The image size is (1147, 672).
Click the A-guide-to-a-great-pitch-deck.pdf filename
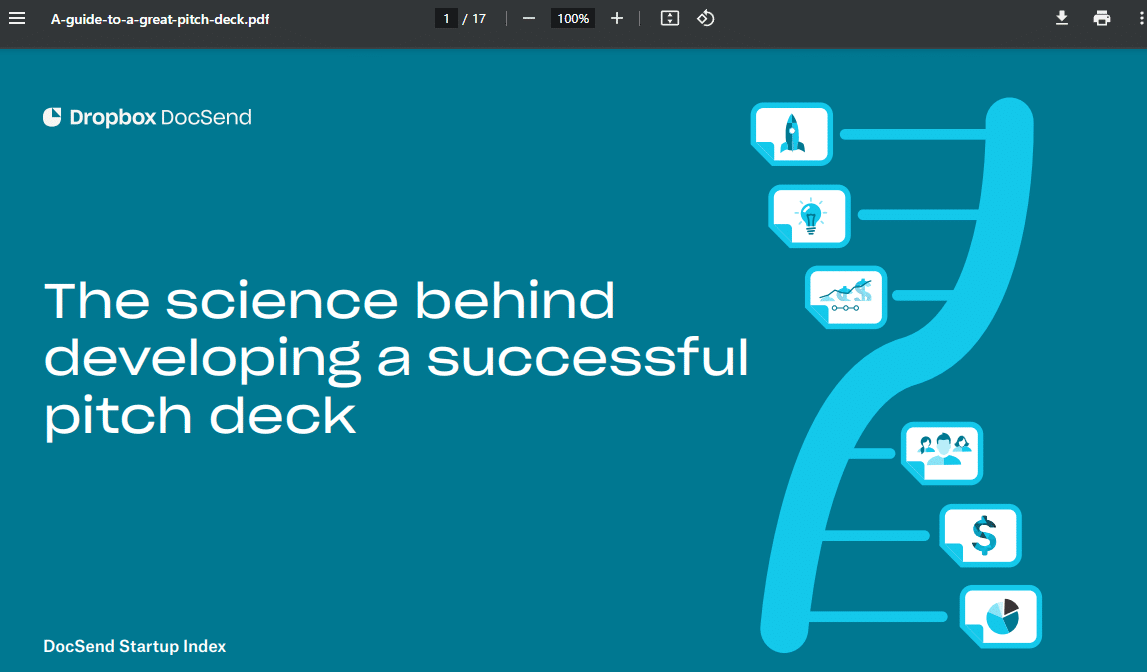click(x=159, y=17)
